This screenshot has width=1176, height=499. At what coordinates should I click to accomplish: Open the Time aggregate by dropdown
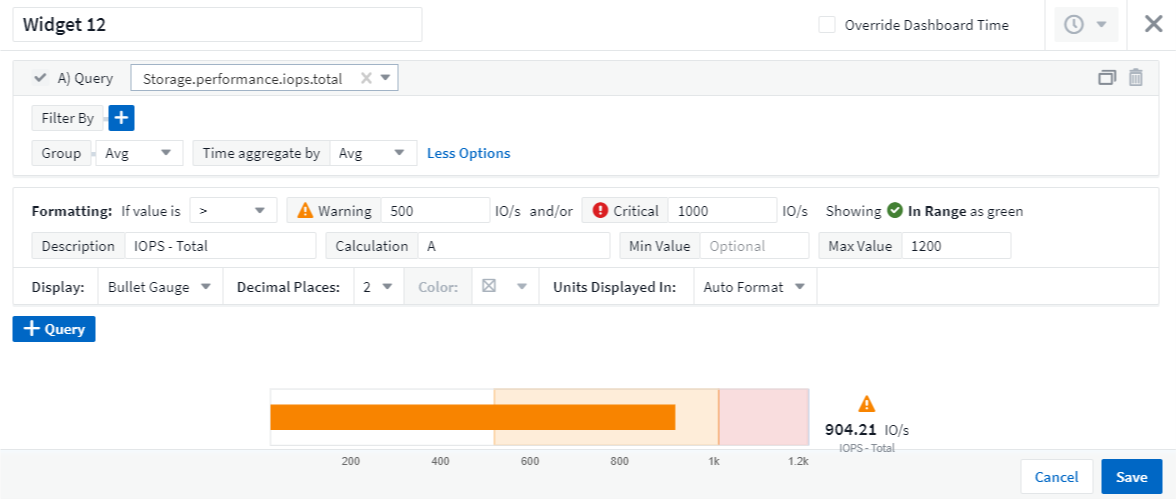pos(374,153)
